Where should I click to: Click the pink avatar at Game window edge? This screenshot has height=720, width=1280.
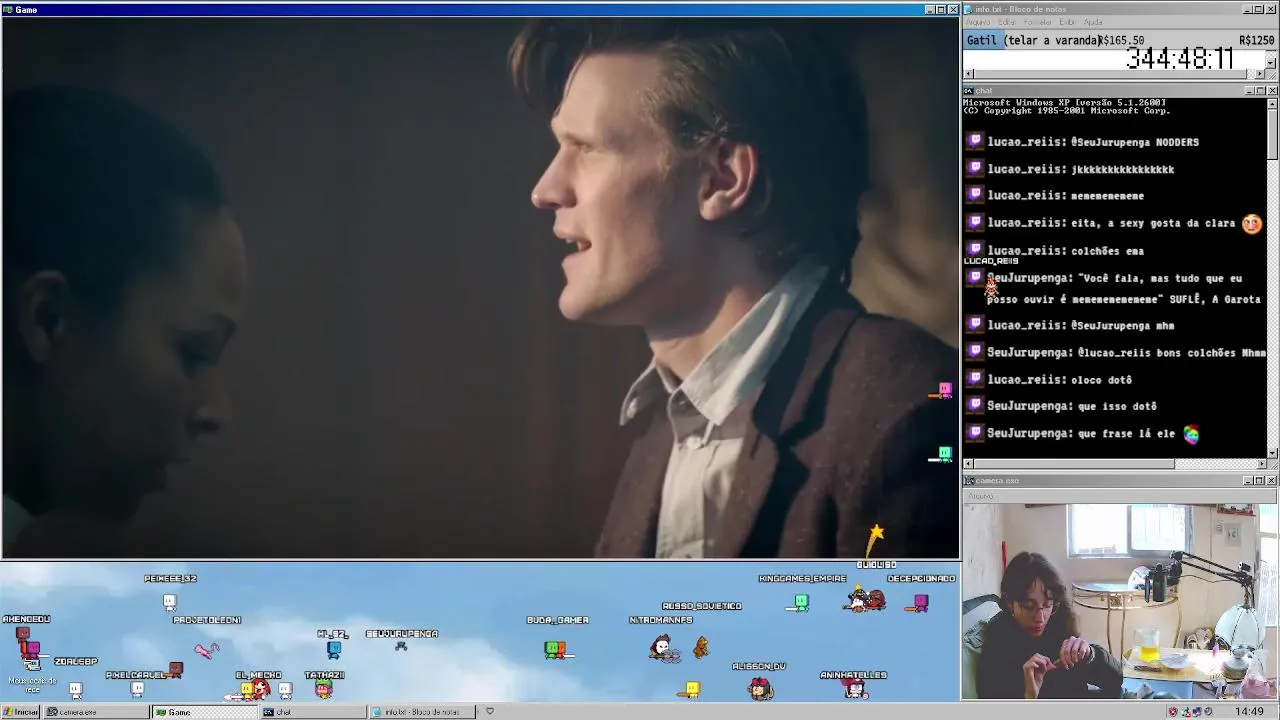coord(943,390)
